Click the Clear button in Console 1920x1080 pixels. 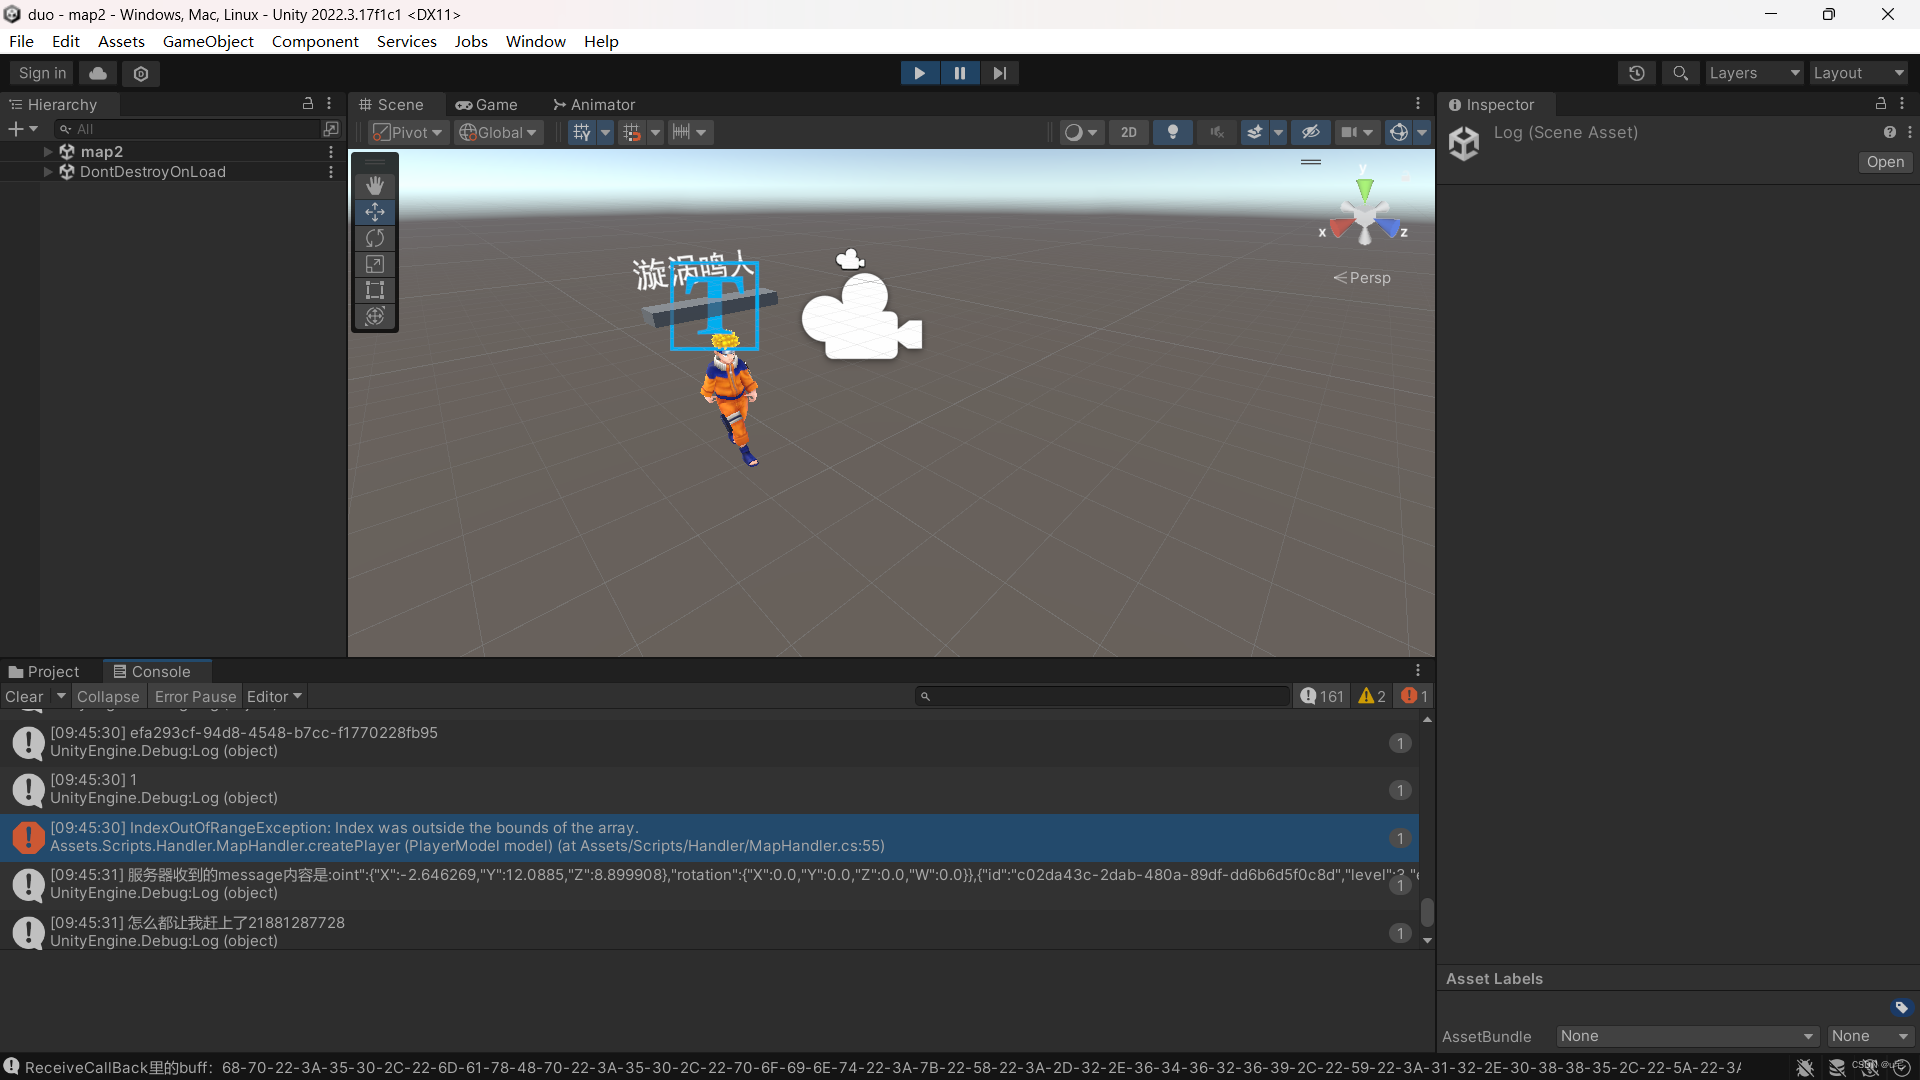(x=24, y=696)
